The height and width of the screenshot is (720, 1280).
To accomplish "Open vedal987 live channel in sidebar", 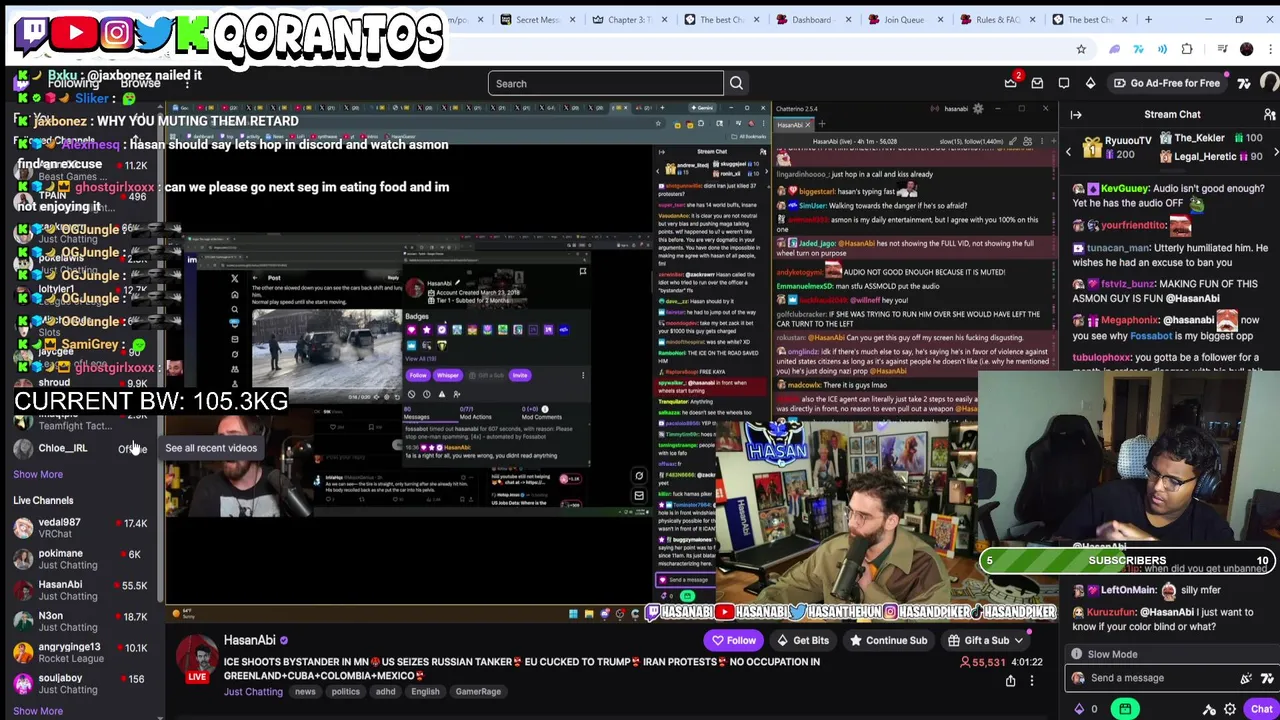I will coord(80,528).
